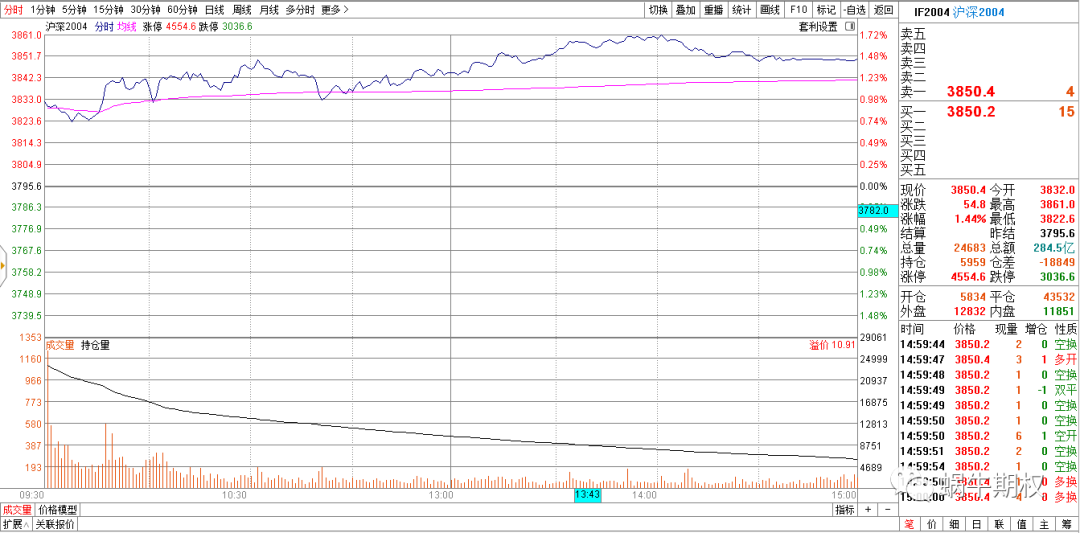This screenshot has height=533, width=1080.
Task: Click the 3782.0 price marker on the right axis
Action: click(878, 211)
